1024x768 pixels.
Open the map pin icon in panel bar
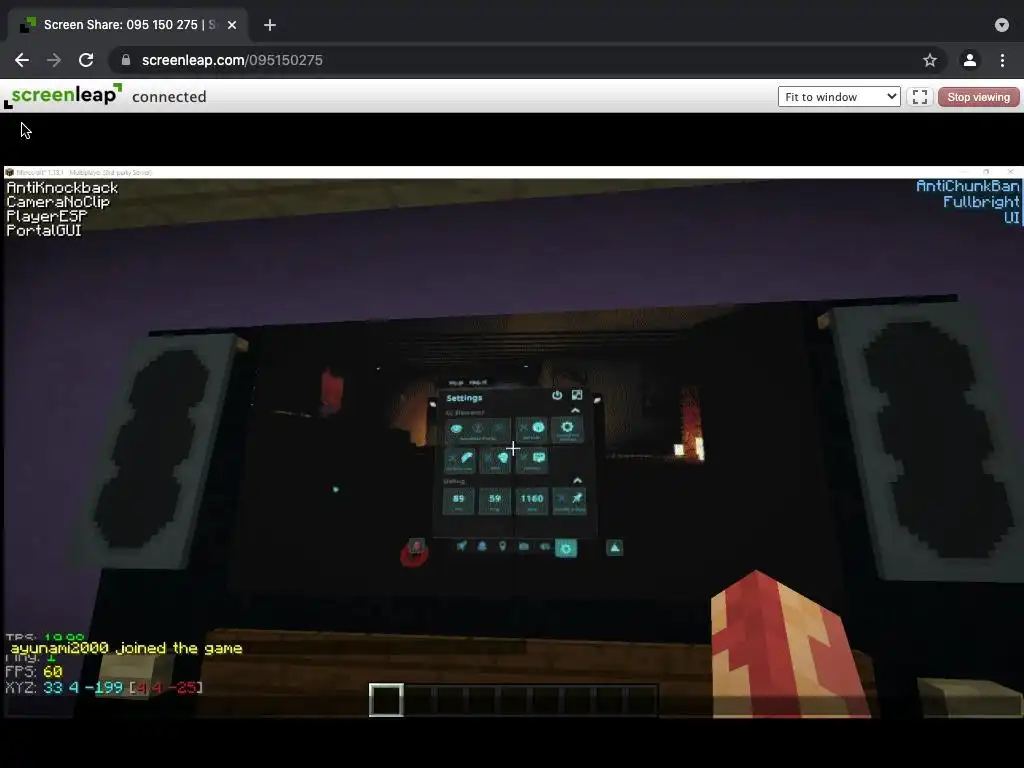pyautogui.click(x=502, y=546)
